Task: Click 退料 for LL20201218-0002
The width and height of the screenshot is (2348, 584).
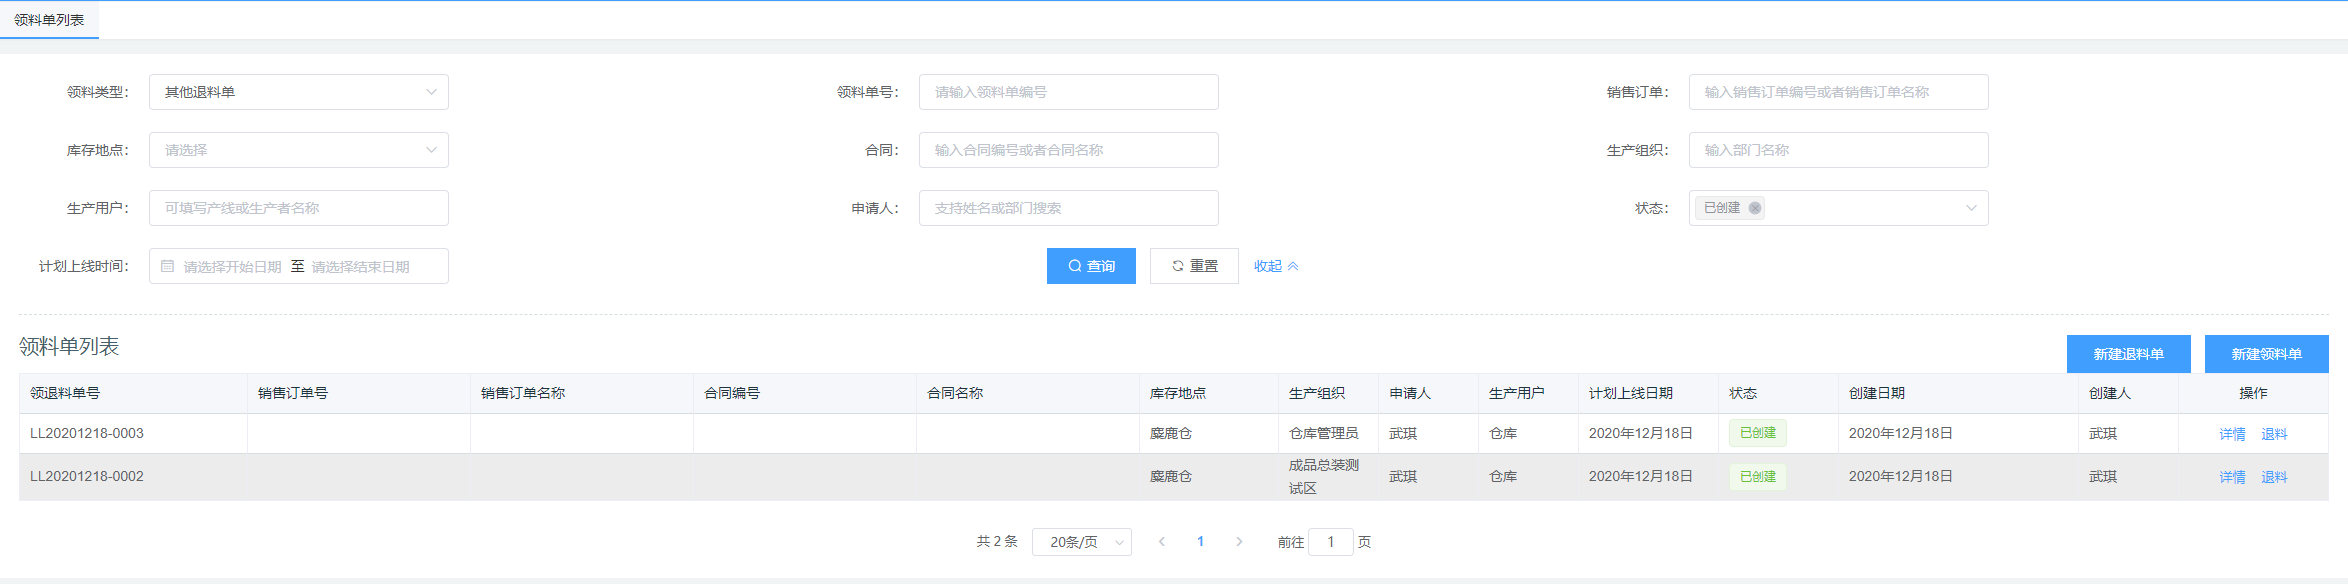Action: (2274, 477)
